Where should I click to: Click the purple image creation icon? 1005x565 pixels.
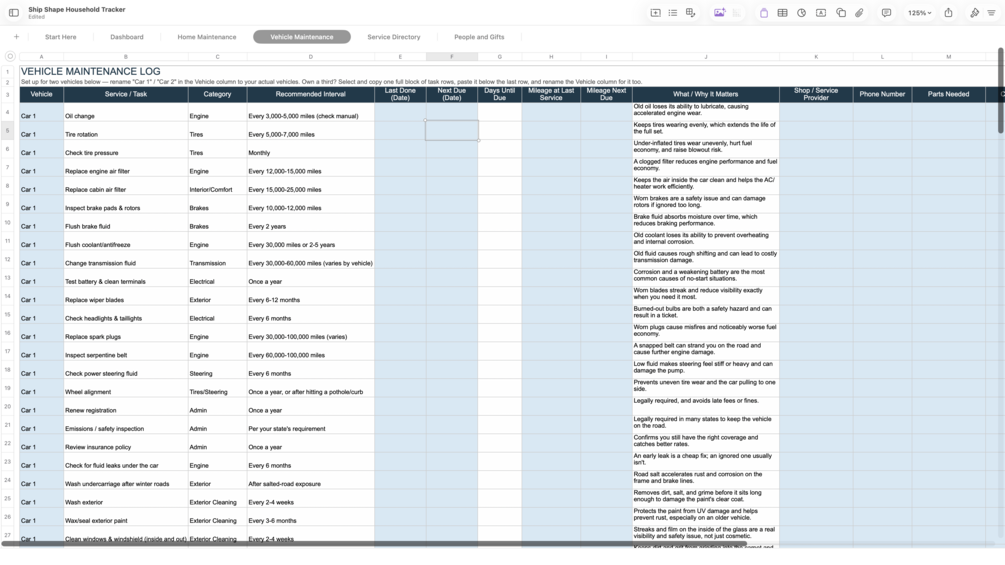[719, 13]
